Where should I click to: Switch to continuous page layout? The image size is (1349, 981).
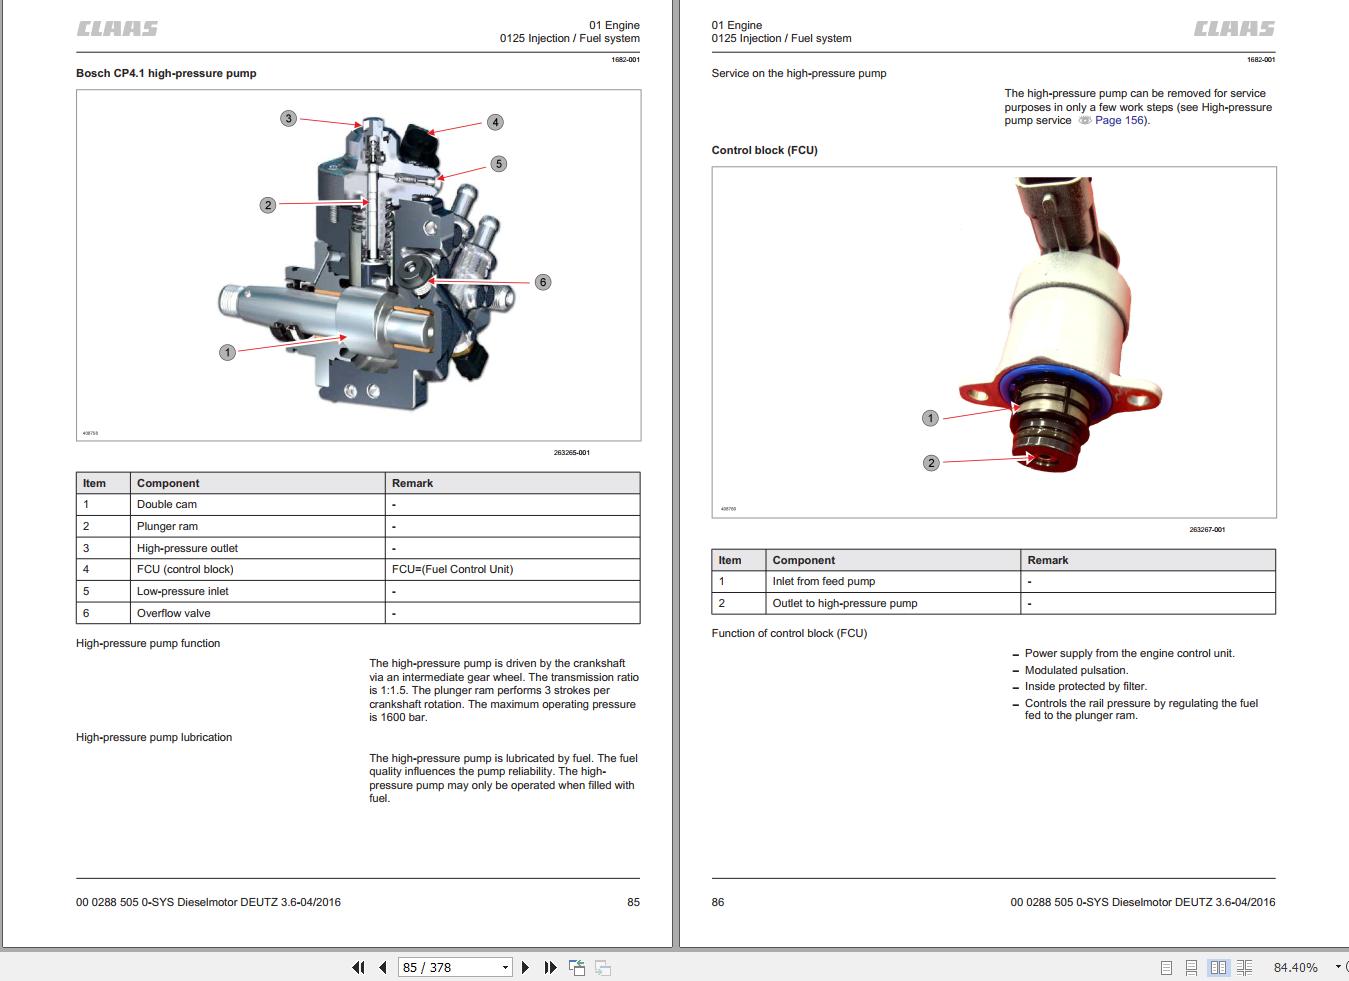coord(1191,968)
